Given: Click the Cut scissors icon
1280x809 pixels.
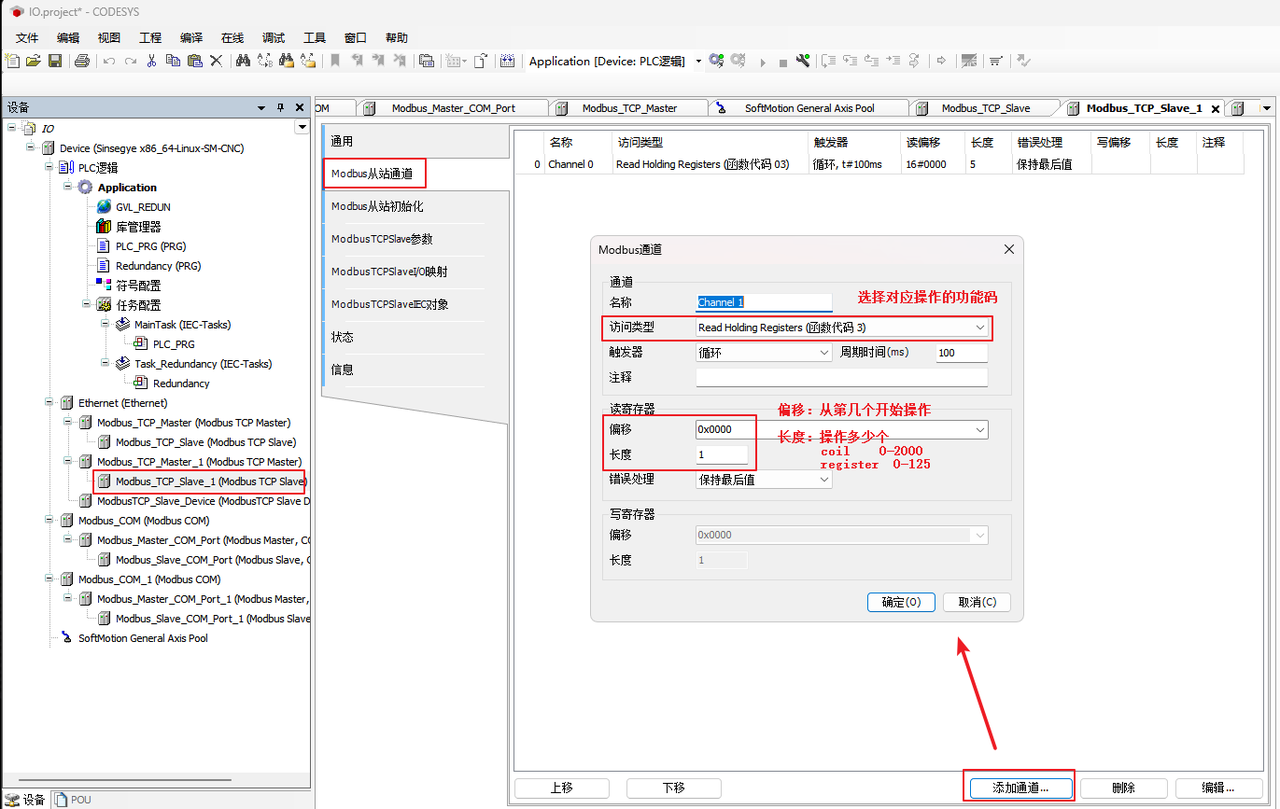Looking at the screenshot, I should tap(151, 61).
